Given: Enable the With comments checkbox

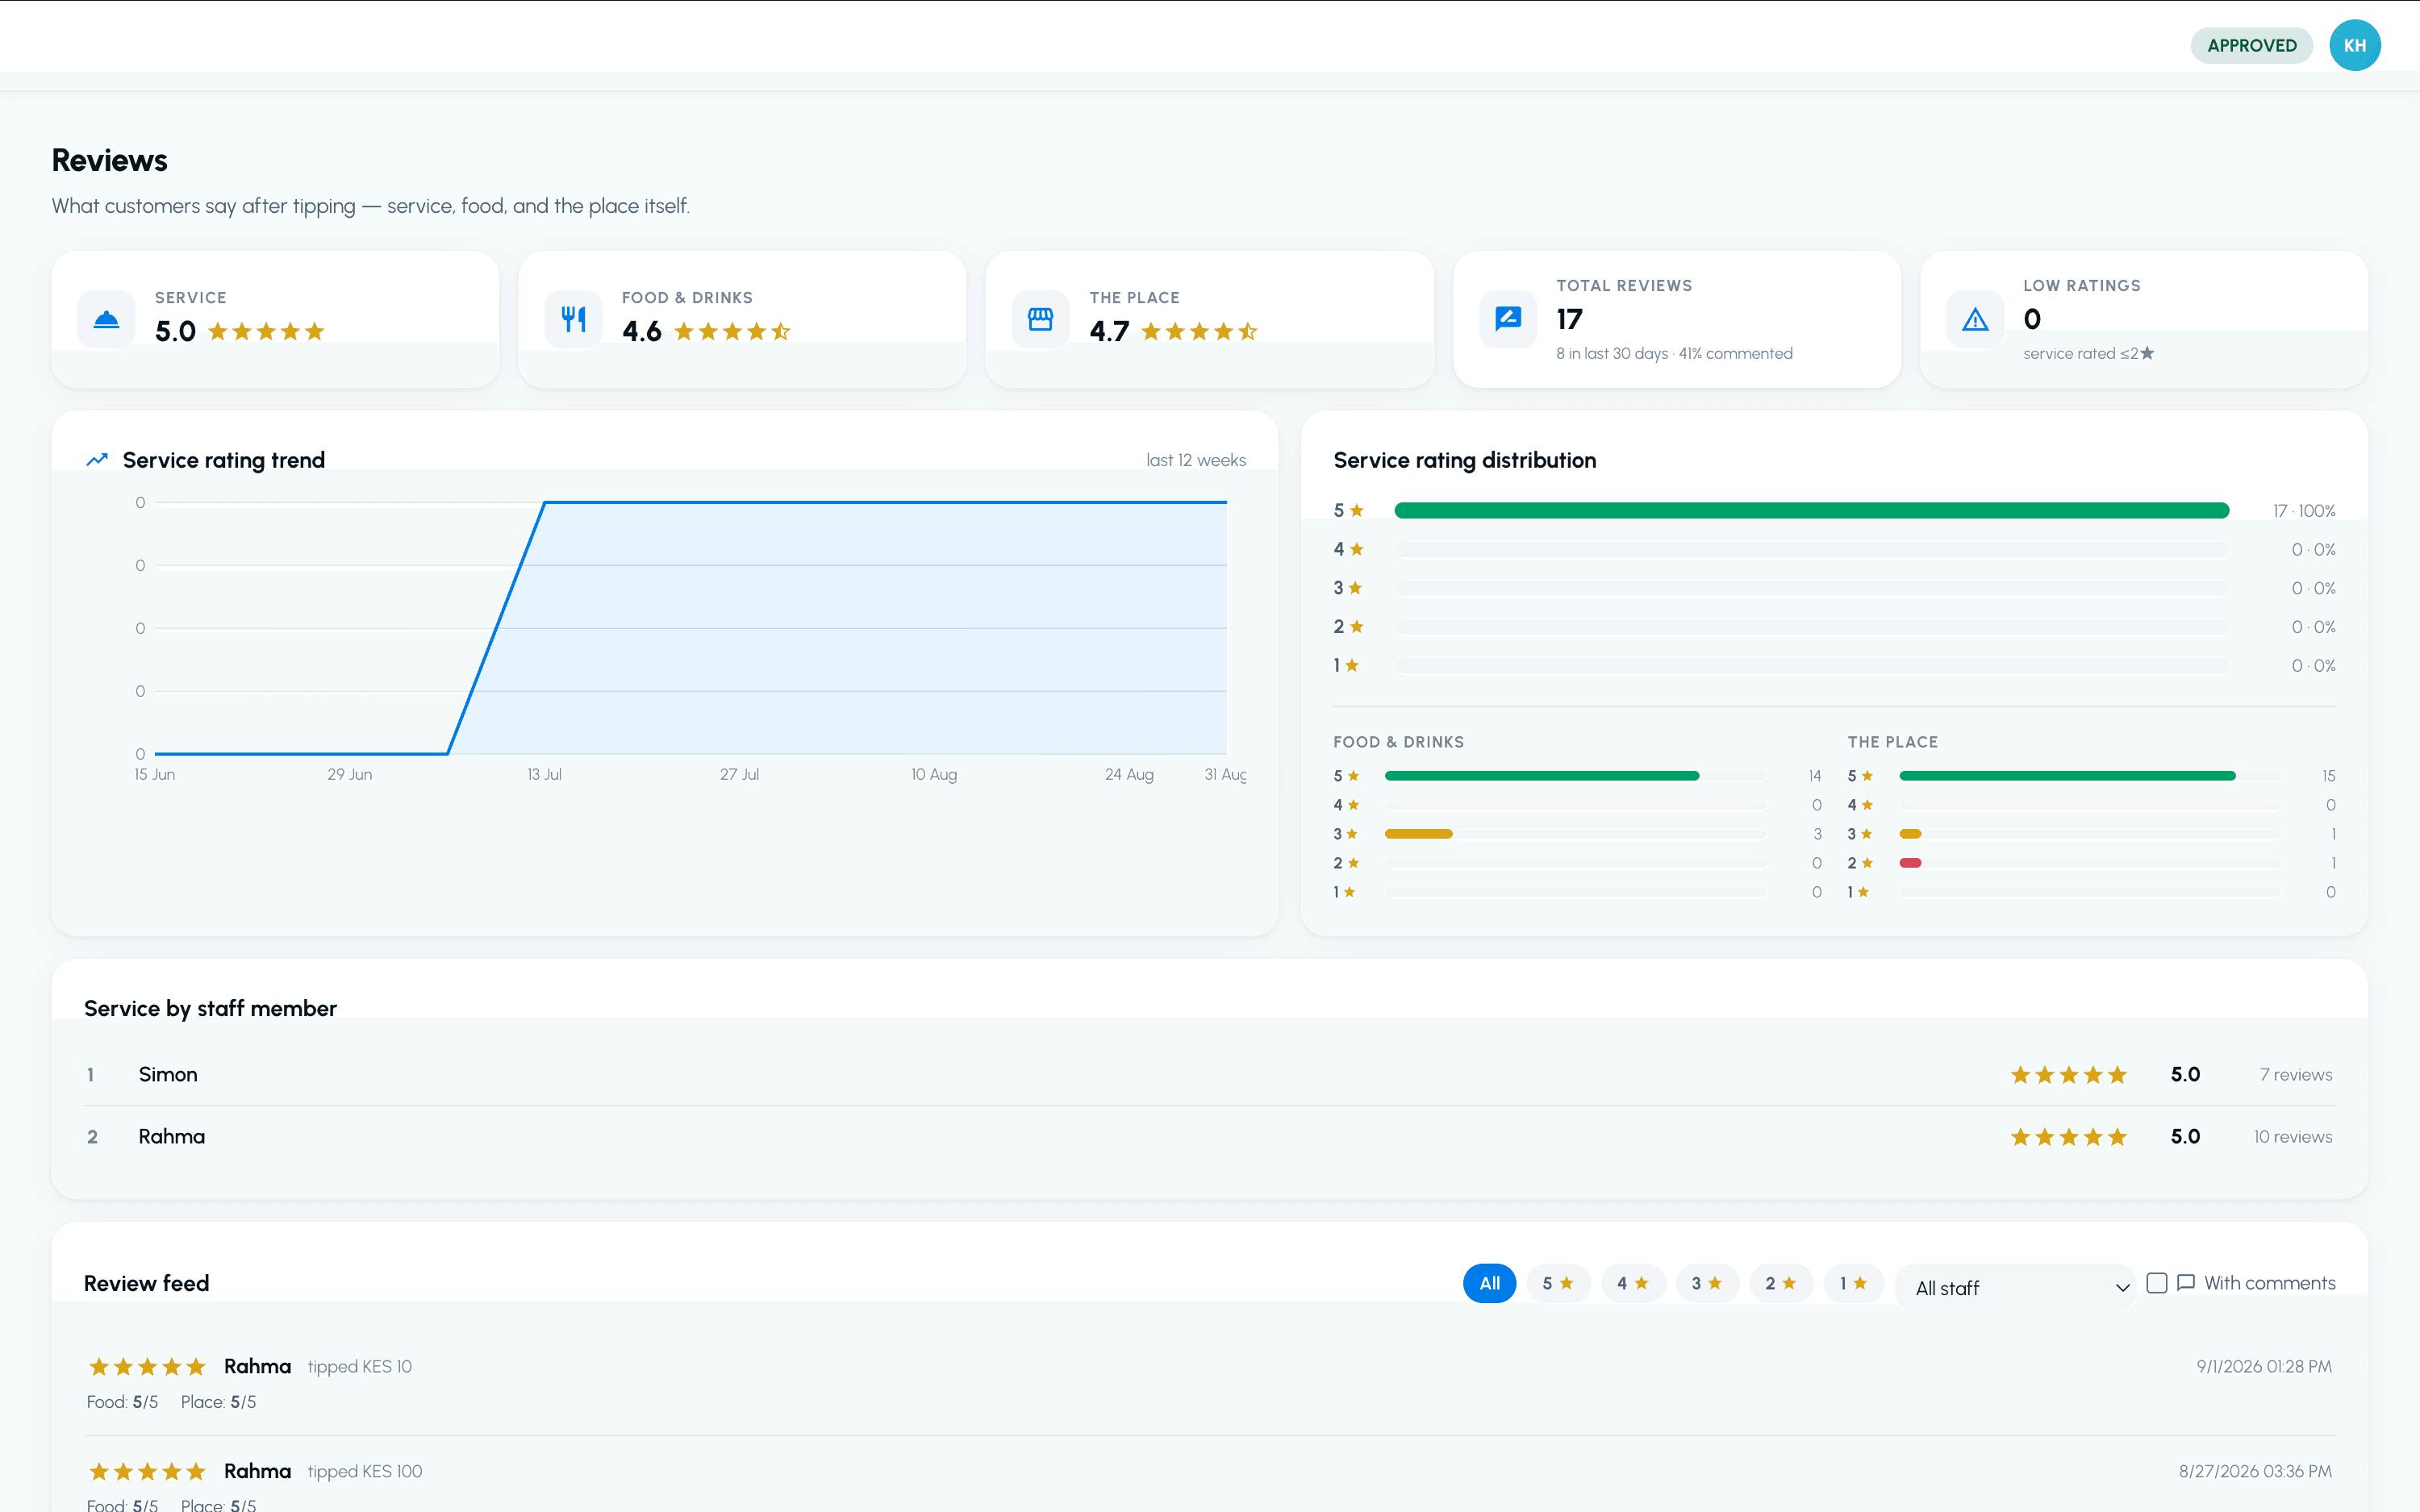Looking at the screenshot, I should (2157, 1283).
